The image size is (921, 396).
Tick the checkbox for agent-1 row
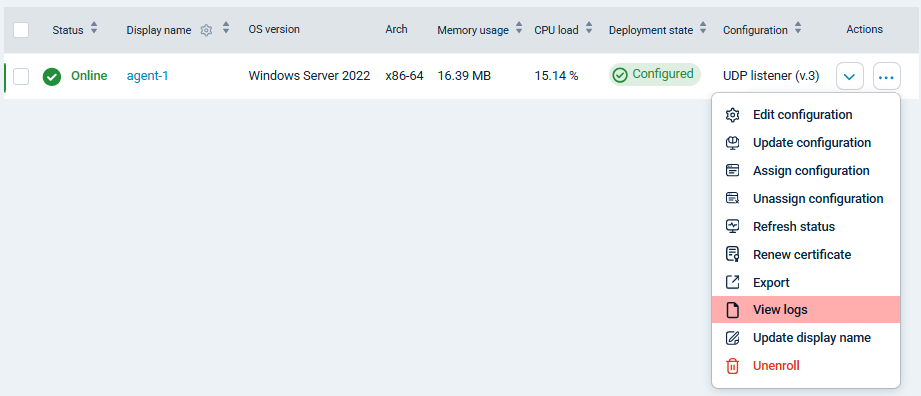(x=21, y=76)
